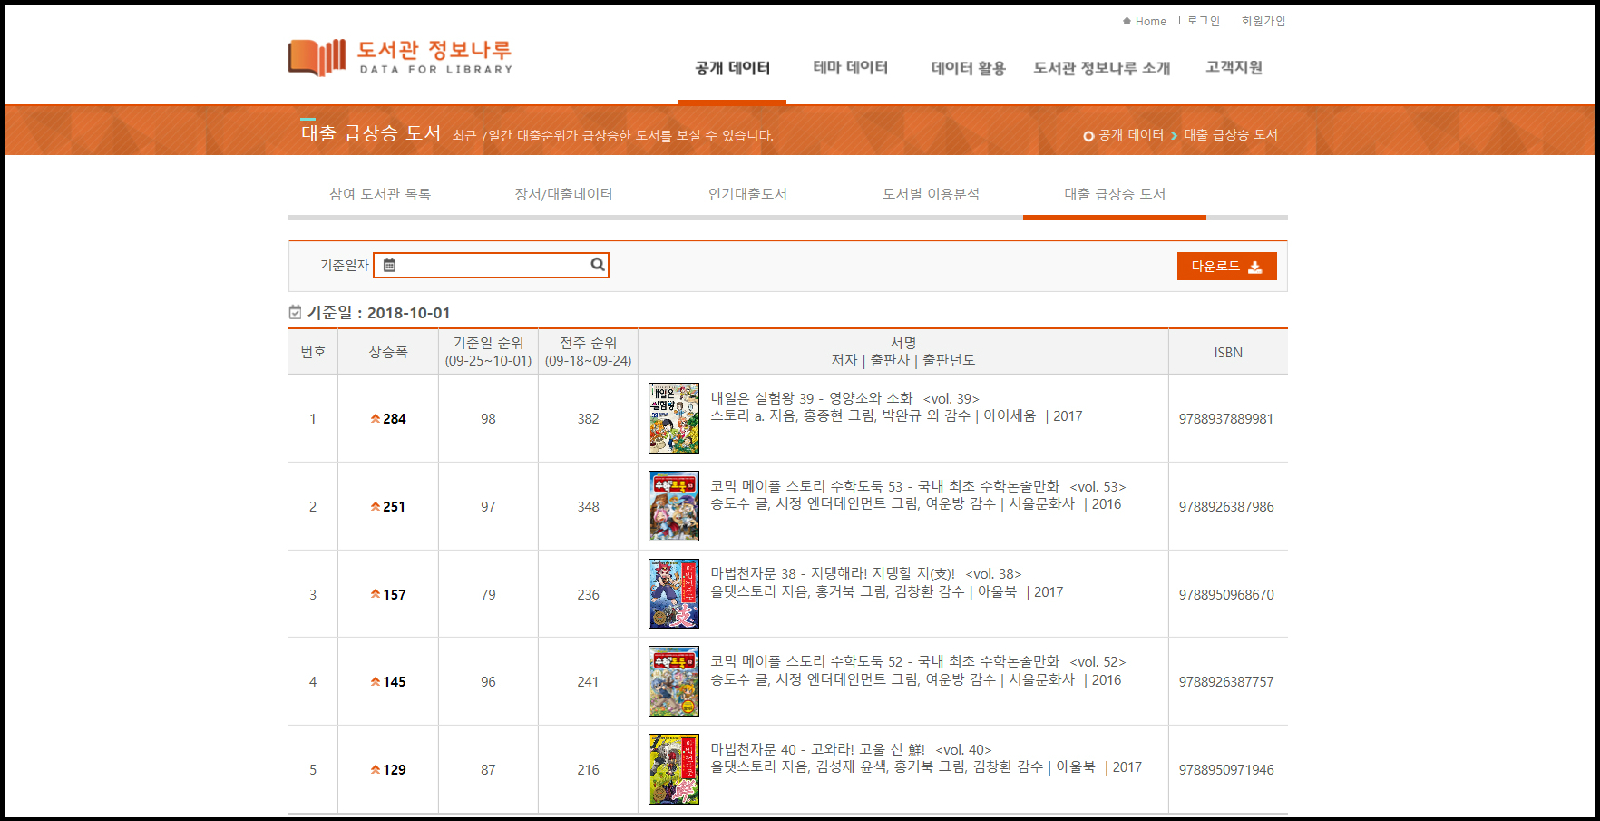Open 데이터 활용 menu
Screen dimensions: 1600x821
click(x=968, y=68)
